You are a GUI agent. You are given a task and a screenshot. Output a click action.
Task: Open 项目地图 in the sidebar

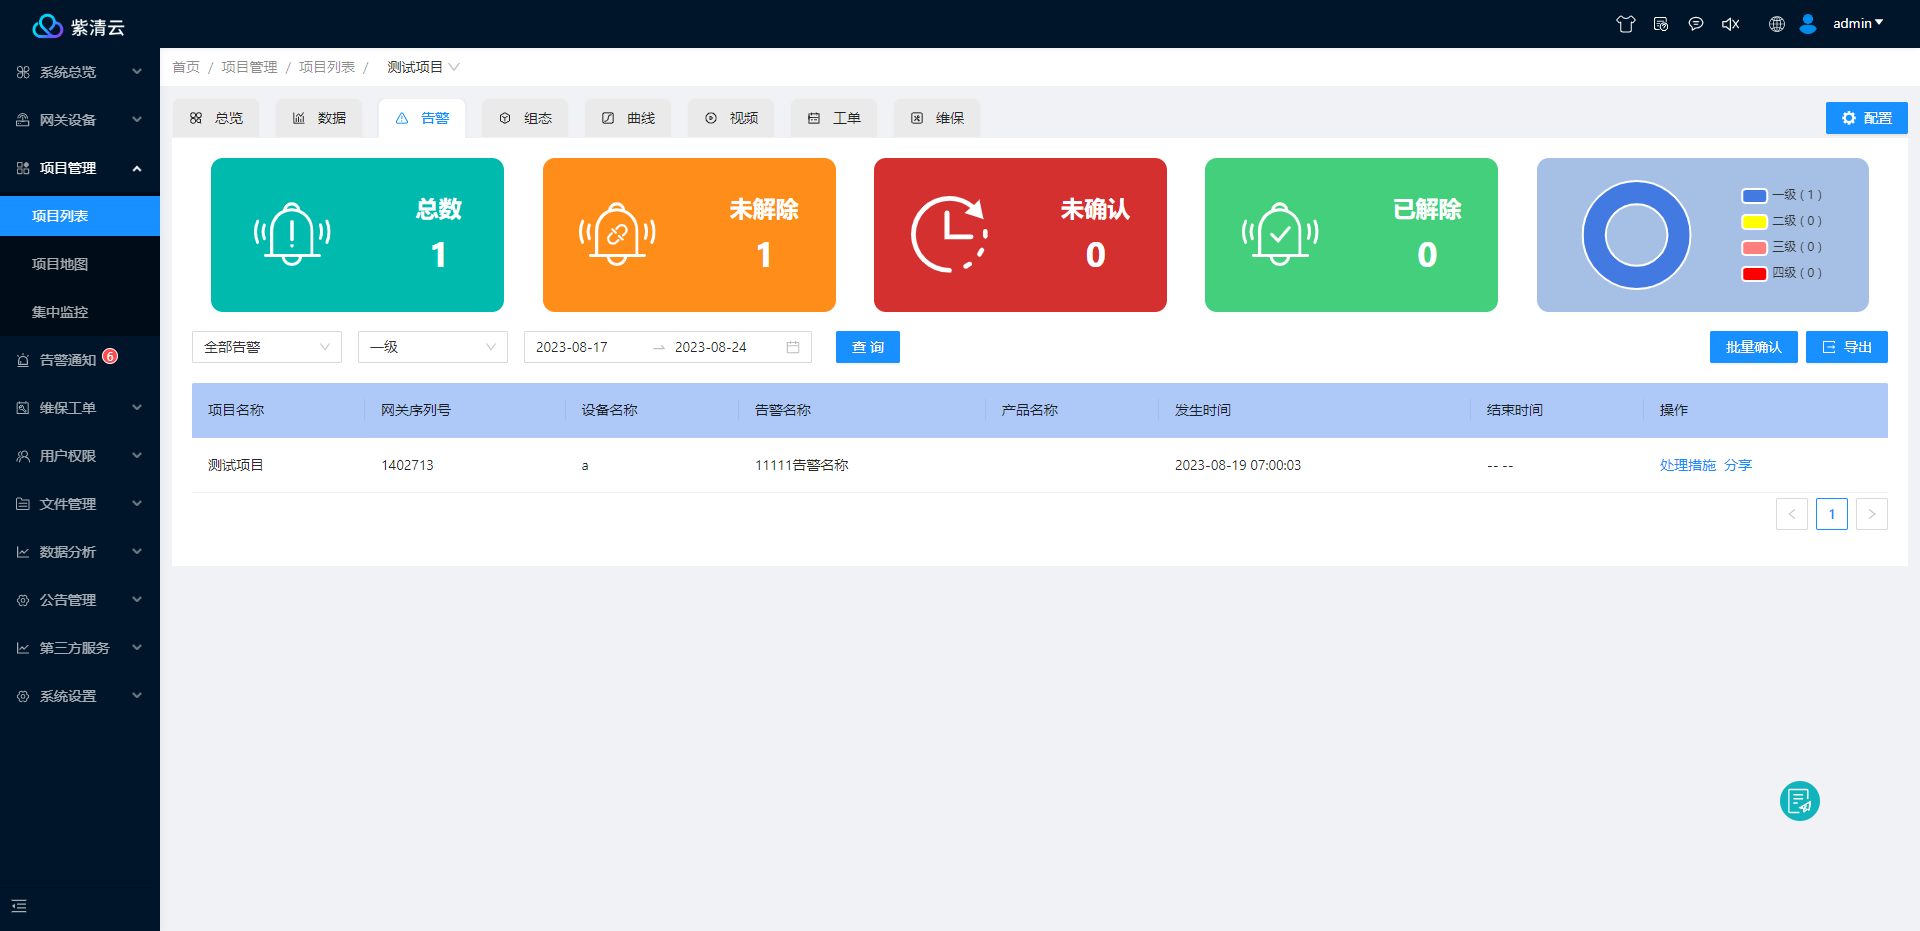80,264
